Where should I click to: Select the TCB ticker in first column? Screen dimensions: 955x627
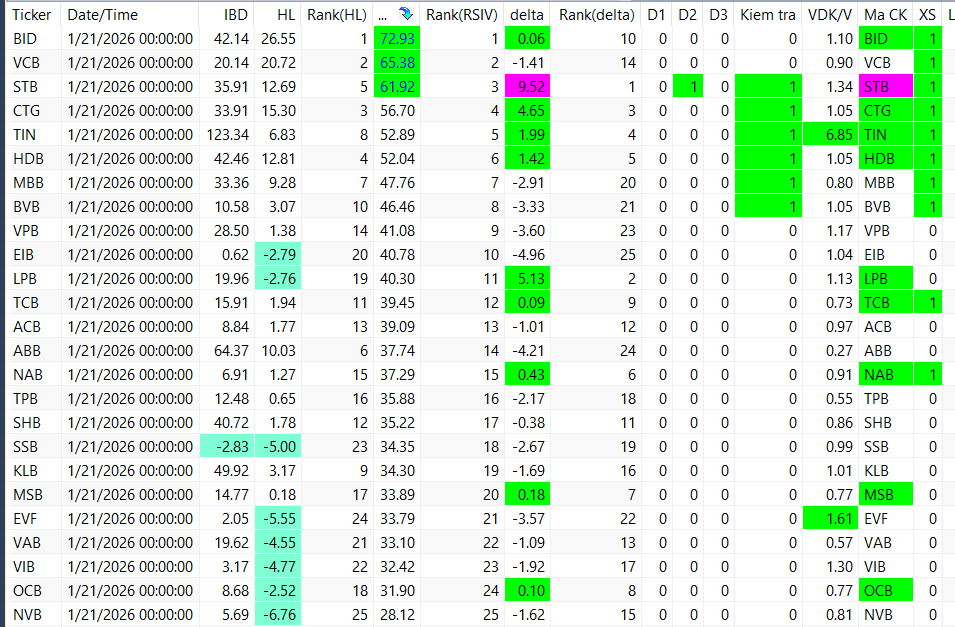point(26,303)
